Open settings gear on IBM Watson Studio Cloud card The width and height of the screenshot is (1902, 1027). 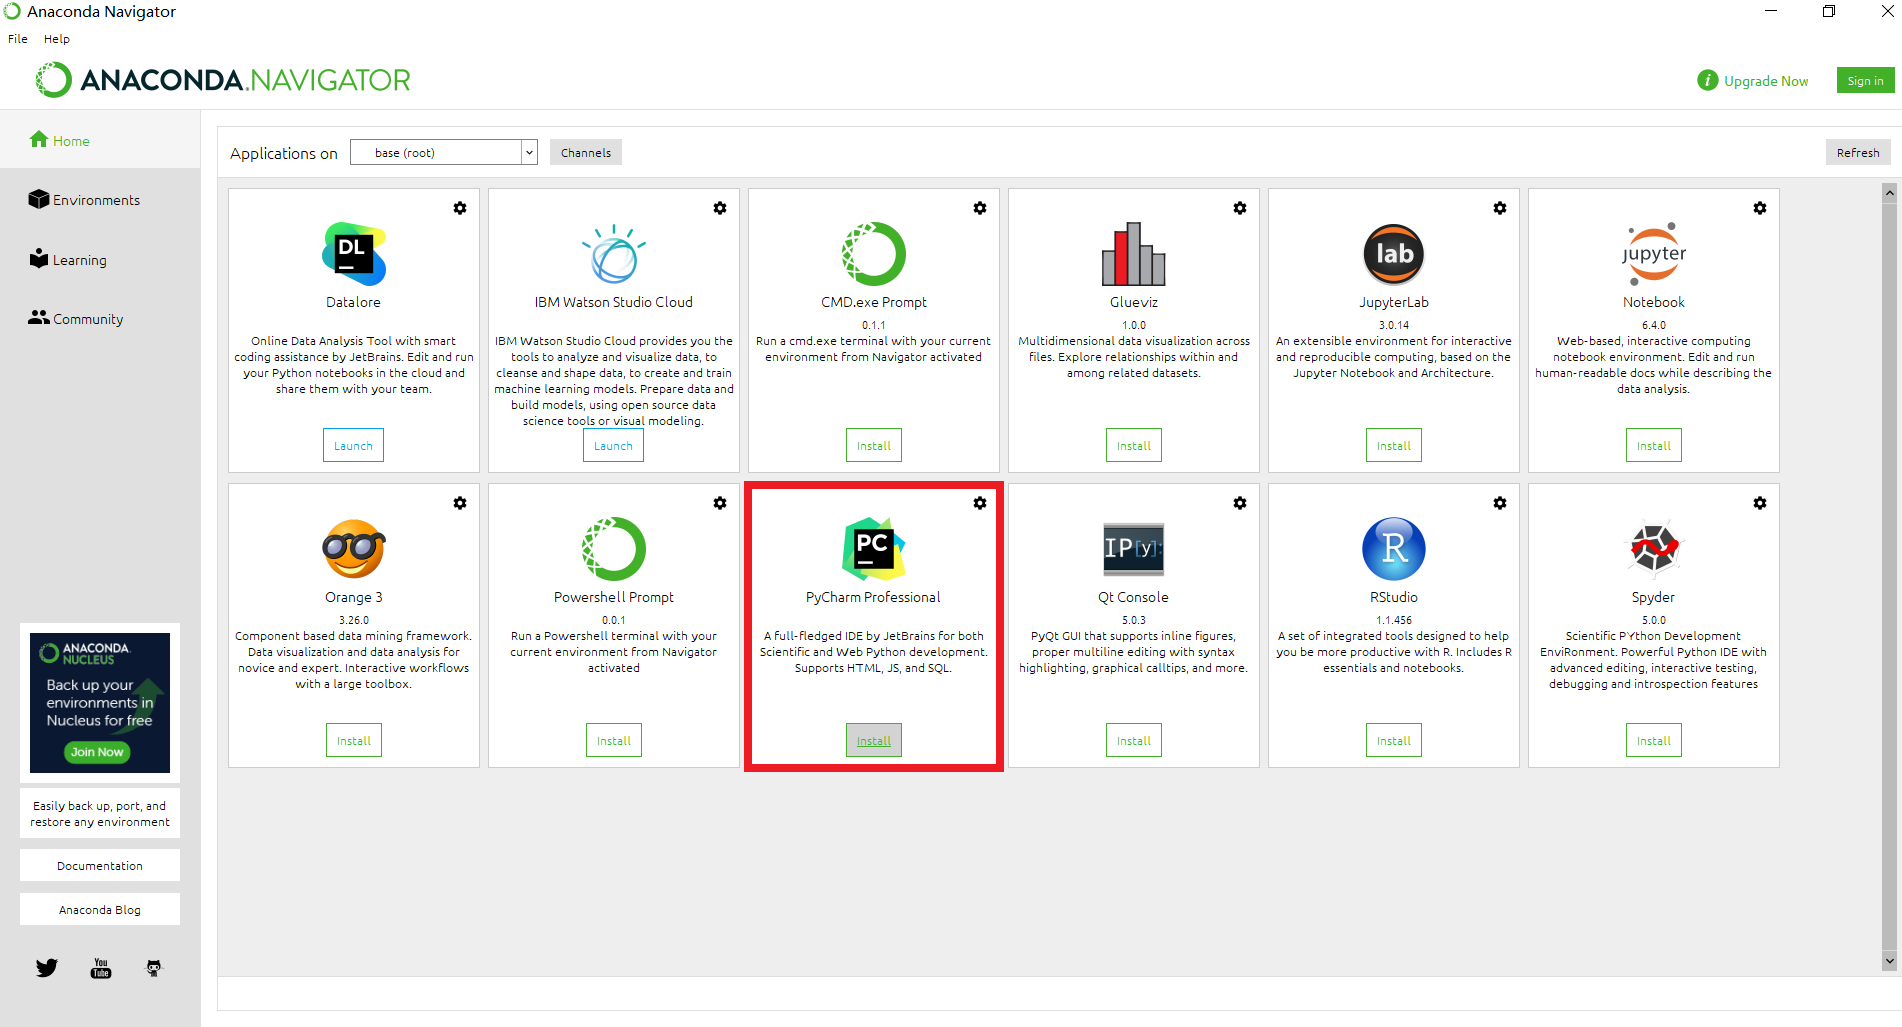[720, 208]
